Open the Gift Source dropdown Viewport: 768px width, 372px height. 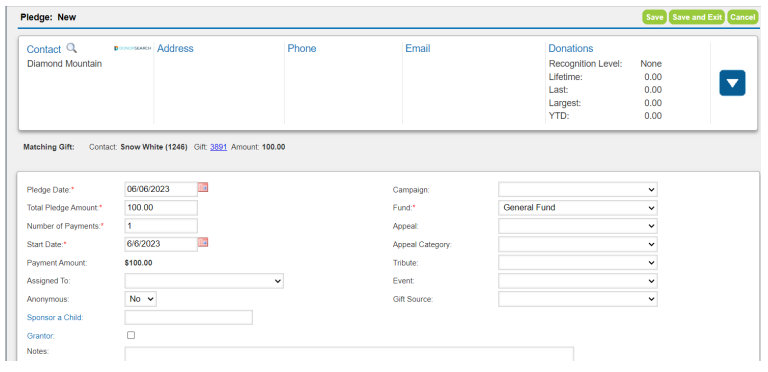tap(578, 299)
